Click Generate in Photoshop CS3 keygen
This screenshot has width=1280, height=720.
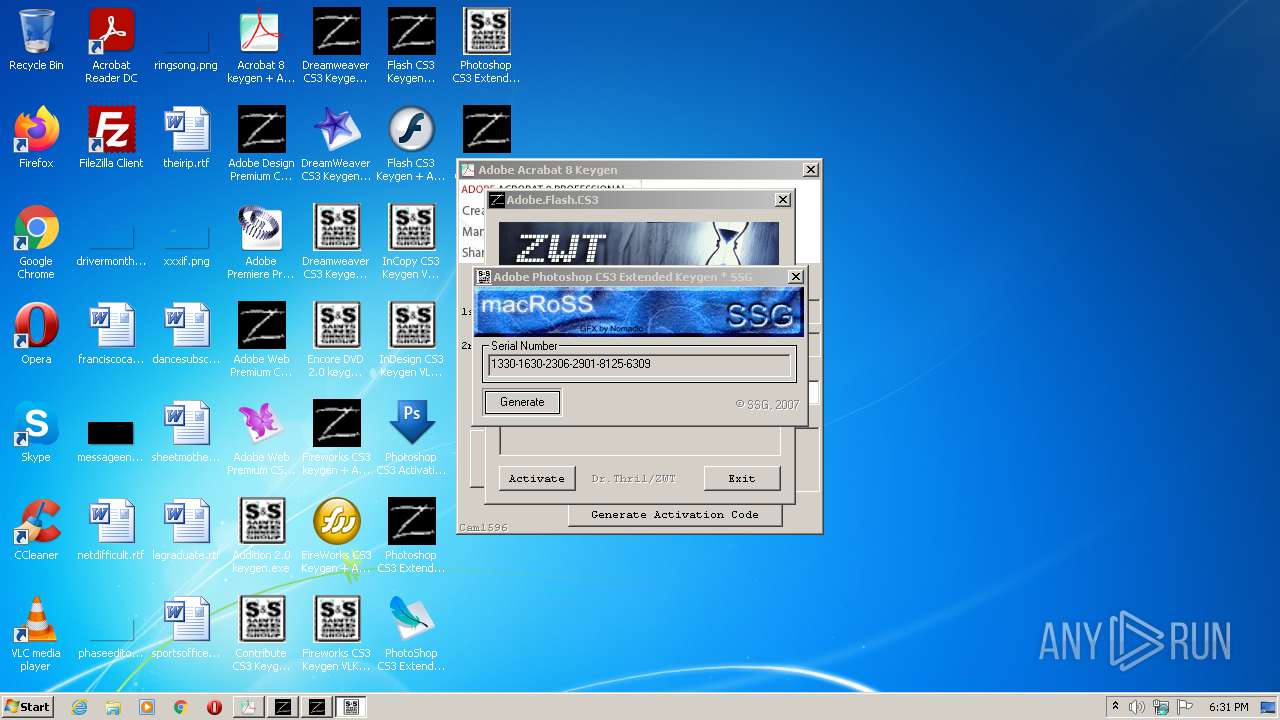[522, 402]
